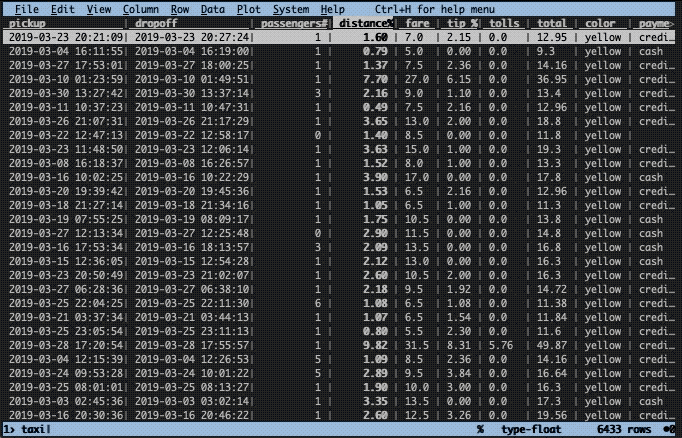Image resolution: width=682 pixels, height=438 pixels.
Task: Open the System menu
Action: tap(291, 9)
